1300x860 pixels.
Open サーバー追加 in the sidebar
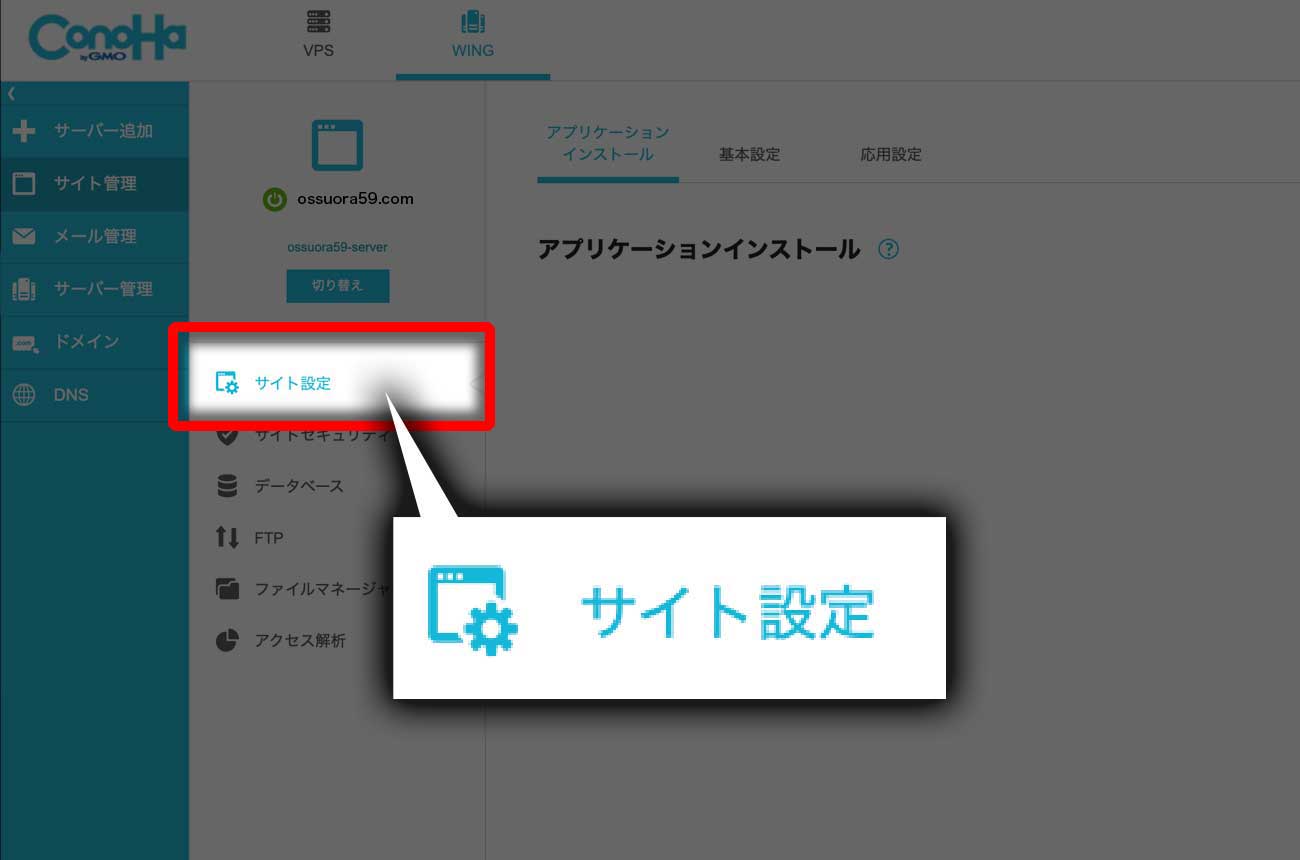(94, 131)
